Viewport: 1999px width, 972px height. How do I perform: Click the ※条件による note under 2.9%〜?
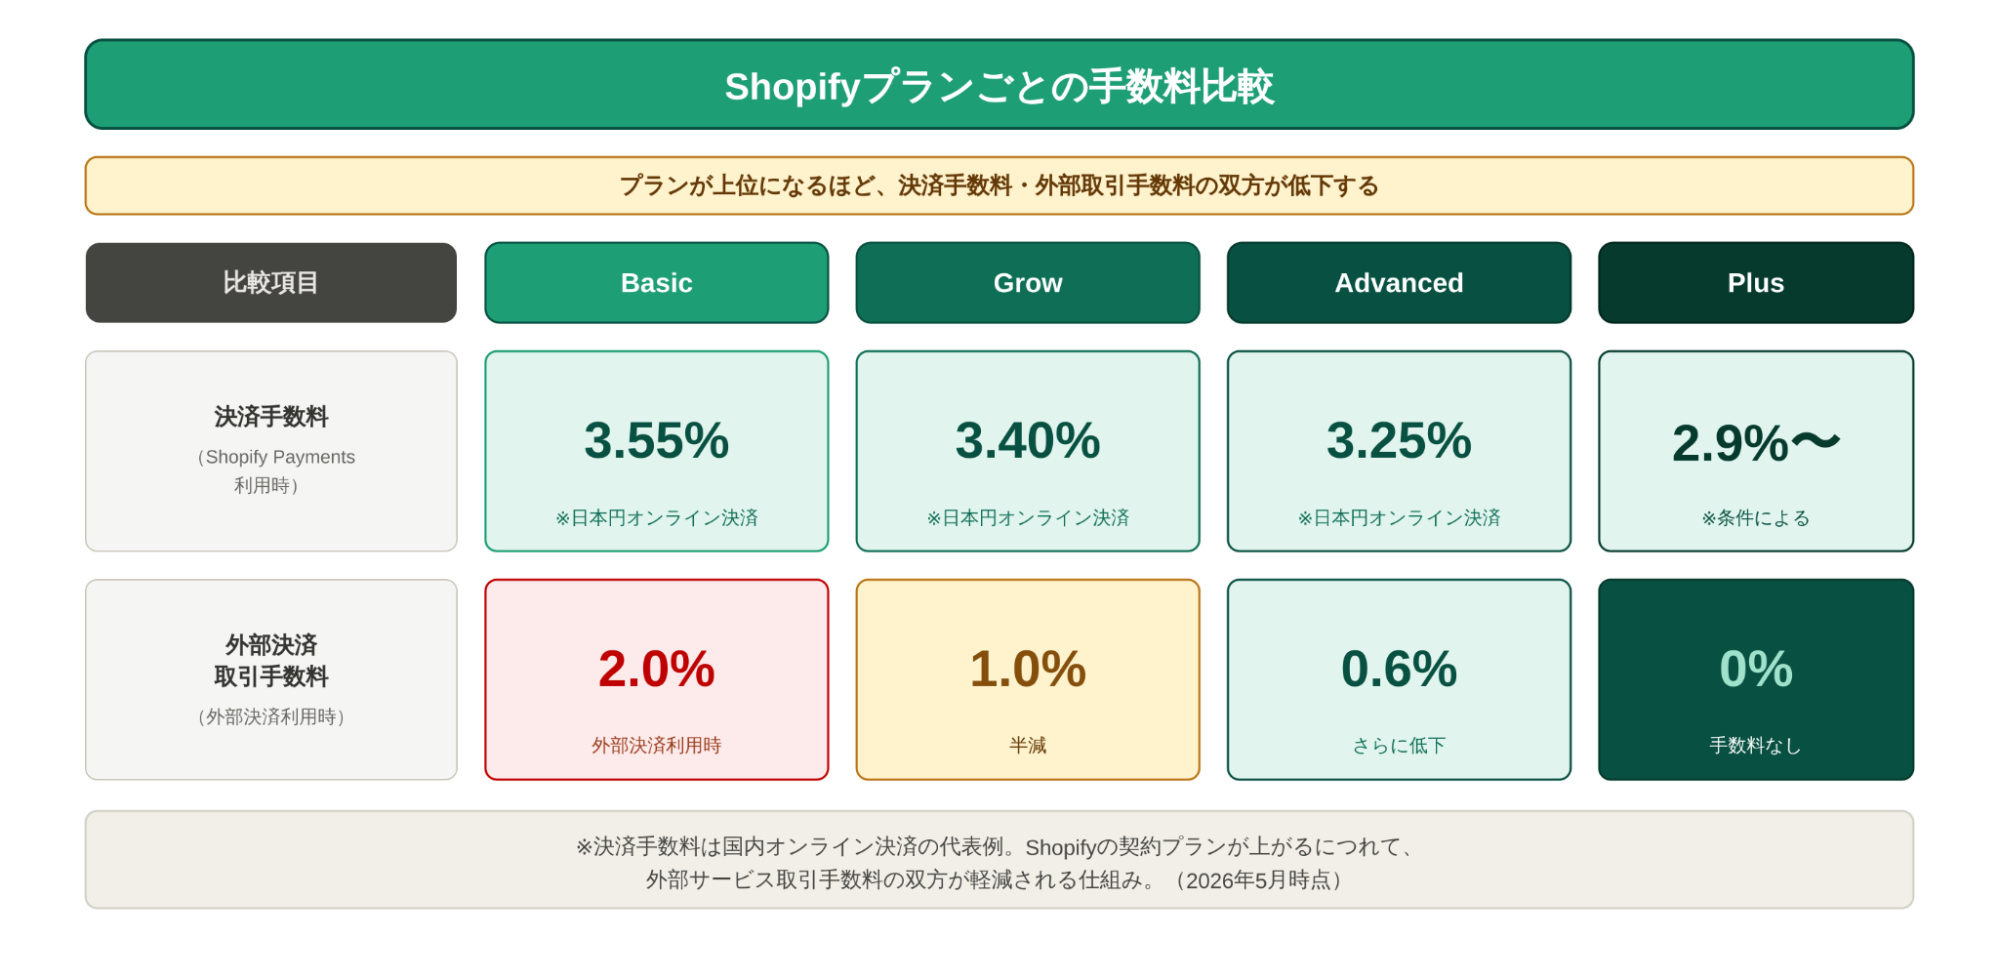1756,518
